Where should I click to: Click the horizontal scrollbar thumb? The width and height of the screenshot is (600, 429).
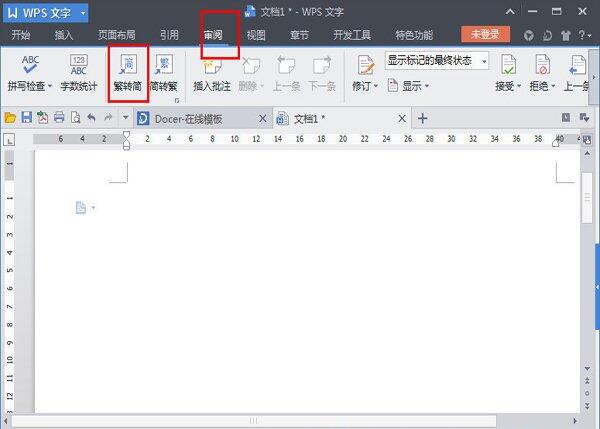(x=254, y=421)
